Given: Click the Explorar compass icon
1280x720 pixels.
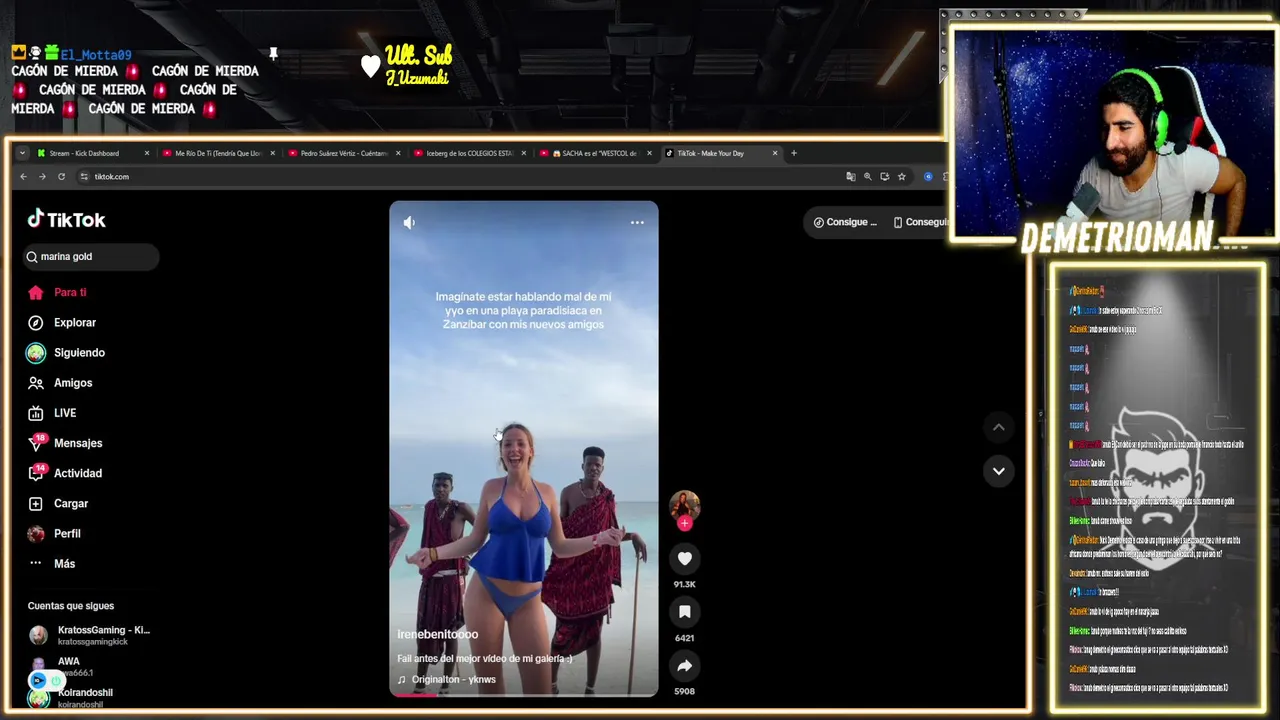Looking at the screenshot, I should point(36,322).
